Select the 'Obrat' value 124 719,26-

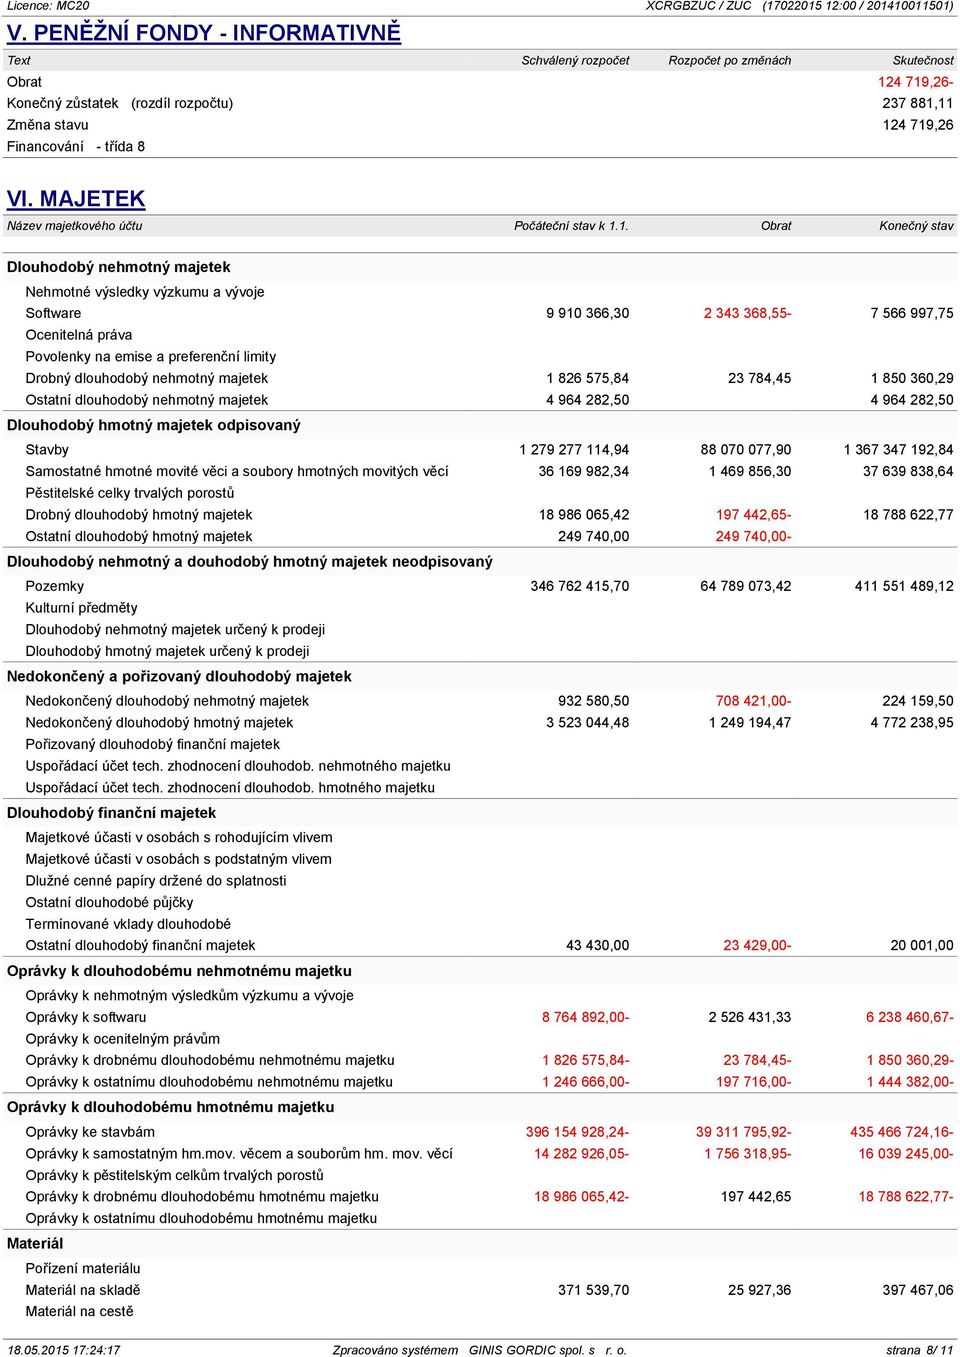915,82
